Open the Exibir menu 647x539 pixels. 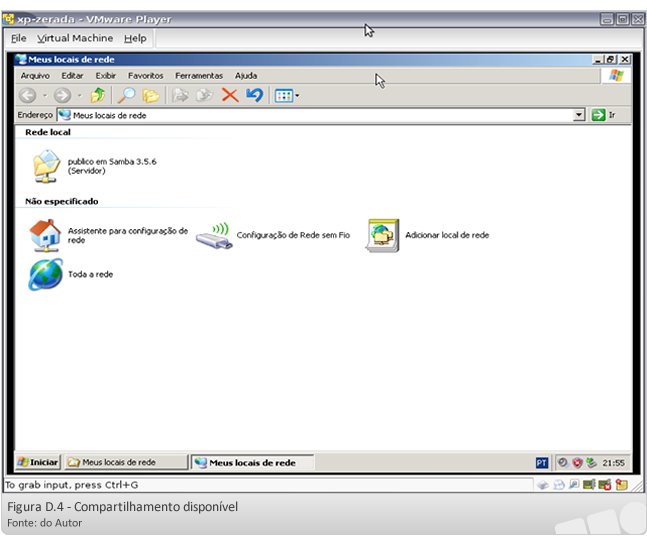point(106,76)
